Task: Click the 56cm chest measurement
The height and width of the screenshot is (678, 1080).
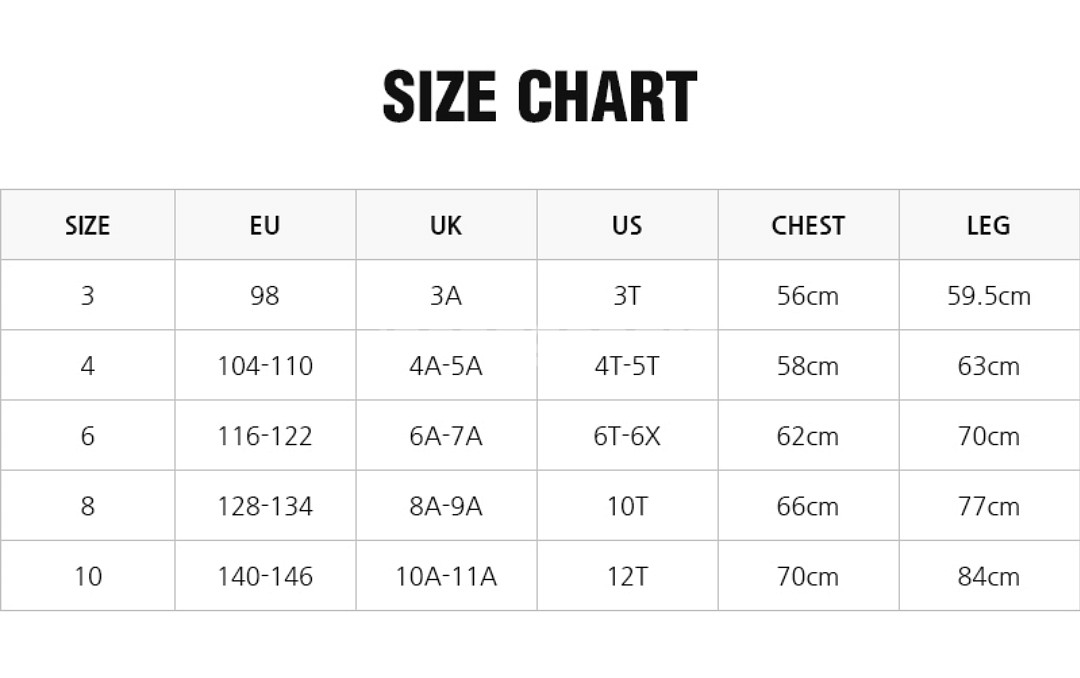Action: 808,296
